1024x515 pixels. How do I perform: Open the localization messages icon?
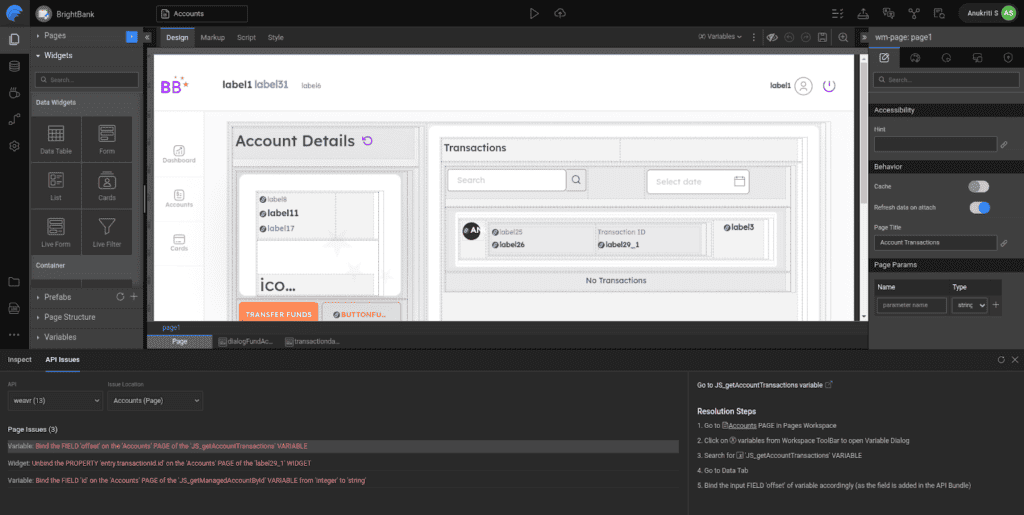coord(888,13)
